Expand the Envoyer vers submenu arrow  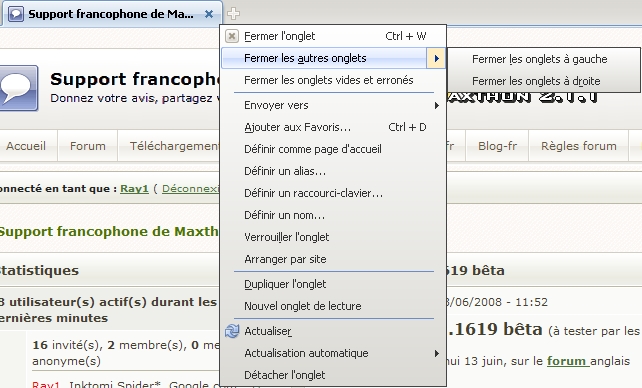pos(436,106)
